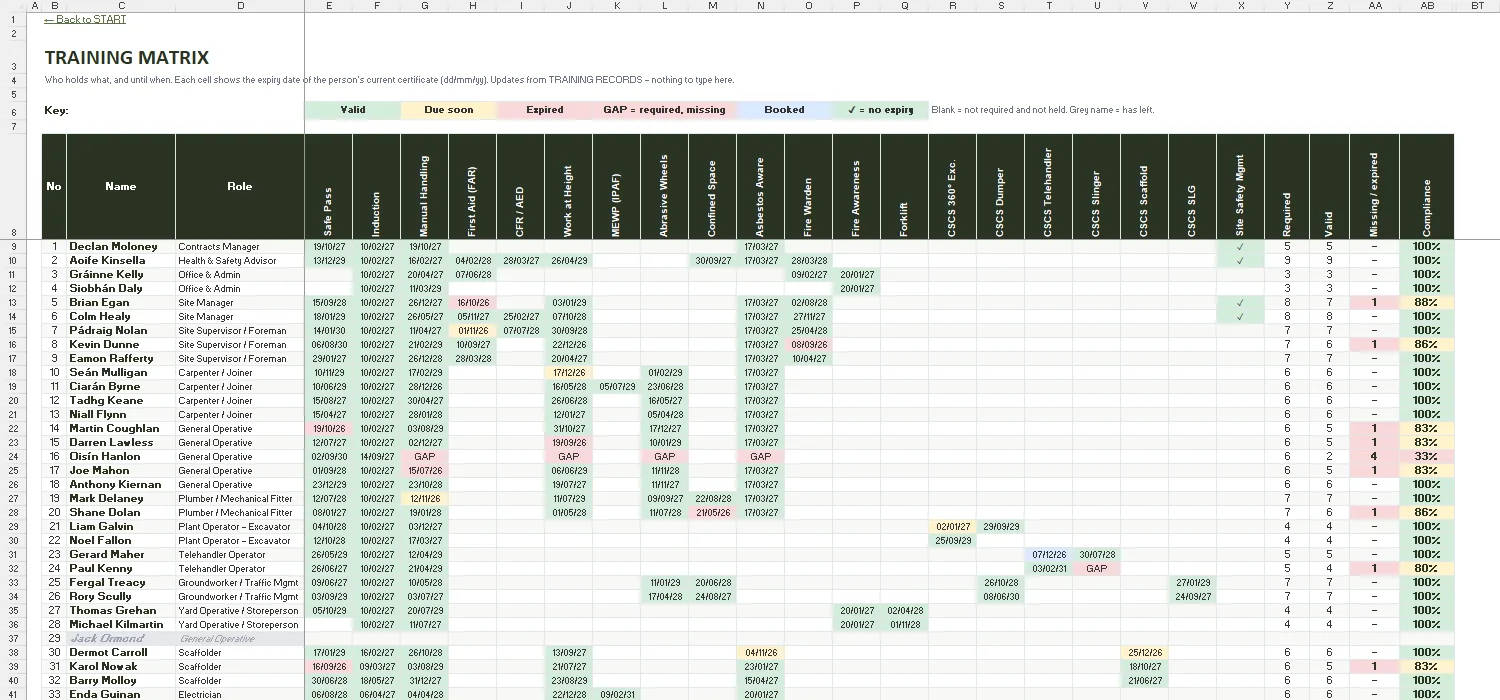Click the First Aid (FAR) column heading

(472, 186)
